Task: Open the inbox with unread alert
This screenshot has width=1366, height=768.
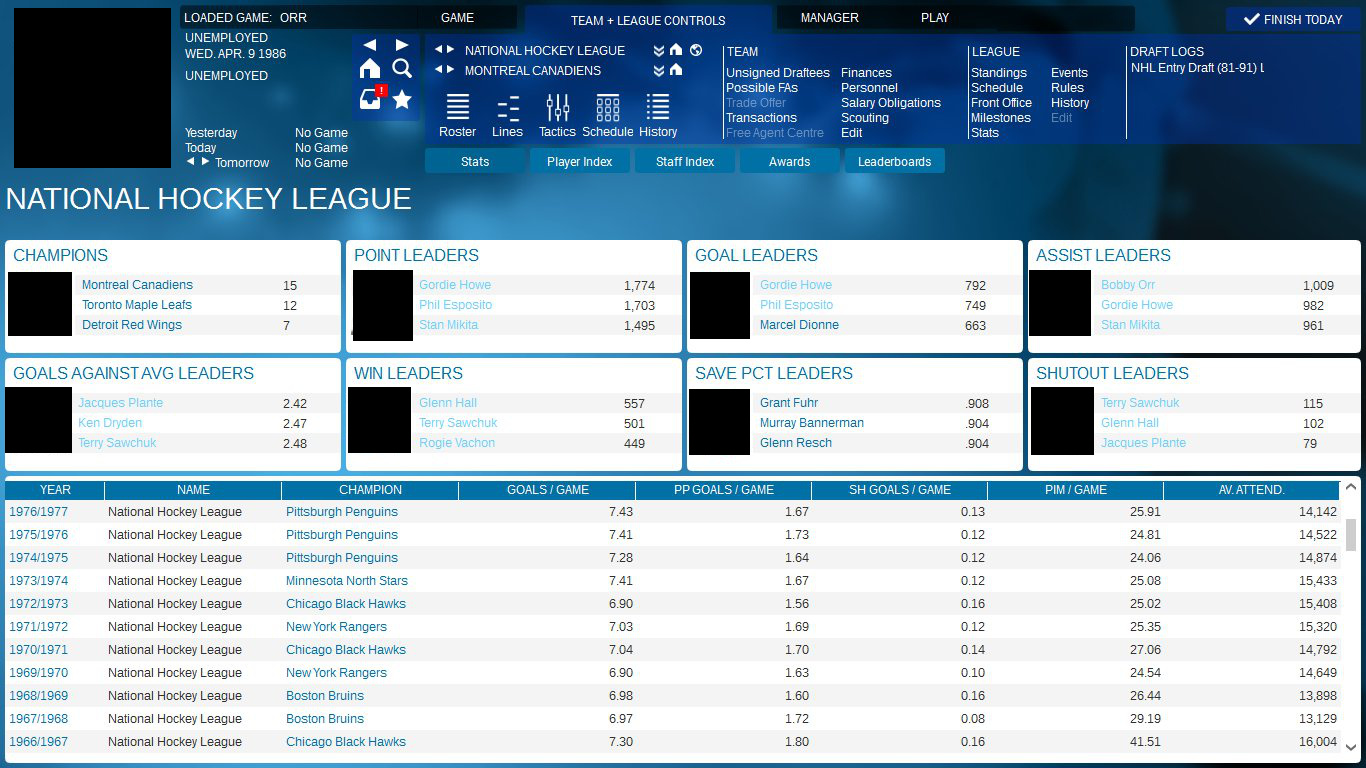Action: click(371, 98)
